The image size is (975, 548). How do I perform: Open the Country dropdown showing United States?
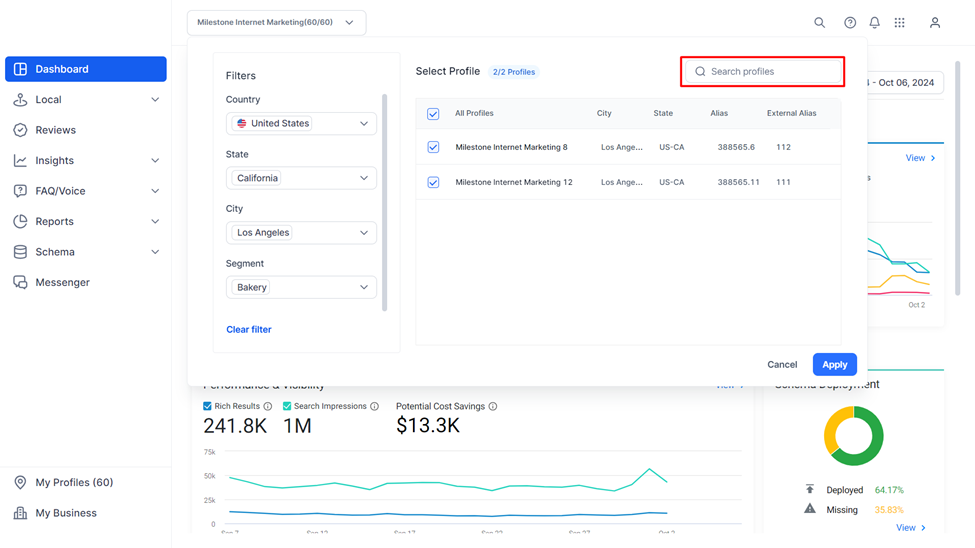[301, 123]
